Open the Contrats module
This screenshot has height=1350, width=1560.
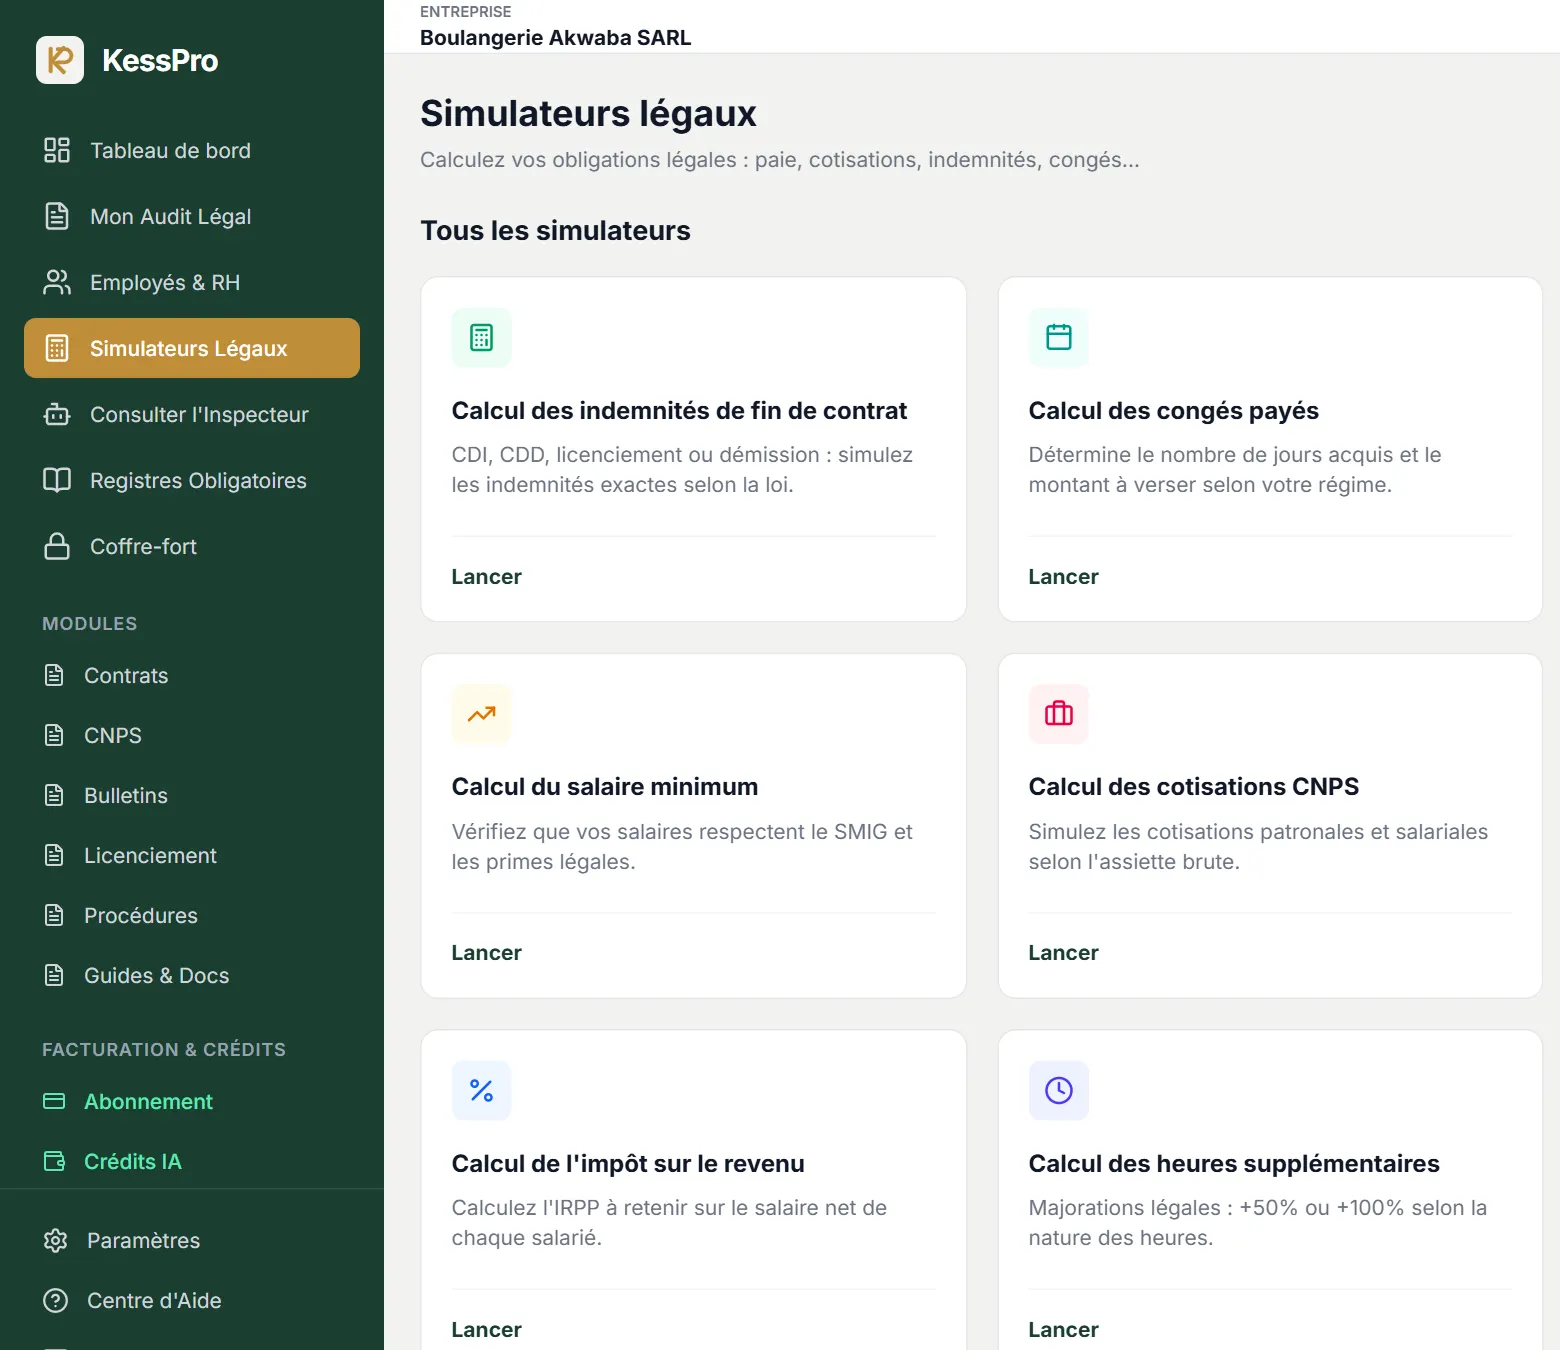tap(192, 675)
